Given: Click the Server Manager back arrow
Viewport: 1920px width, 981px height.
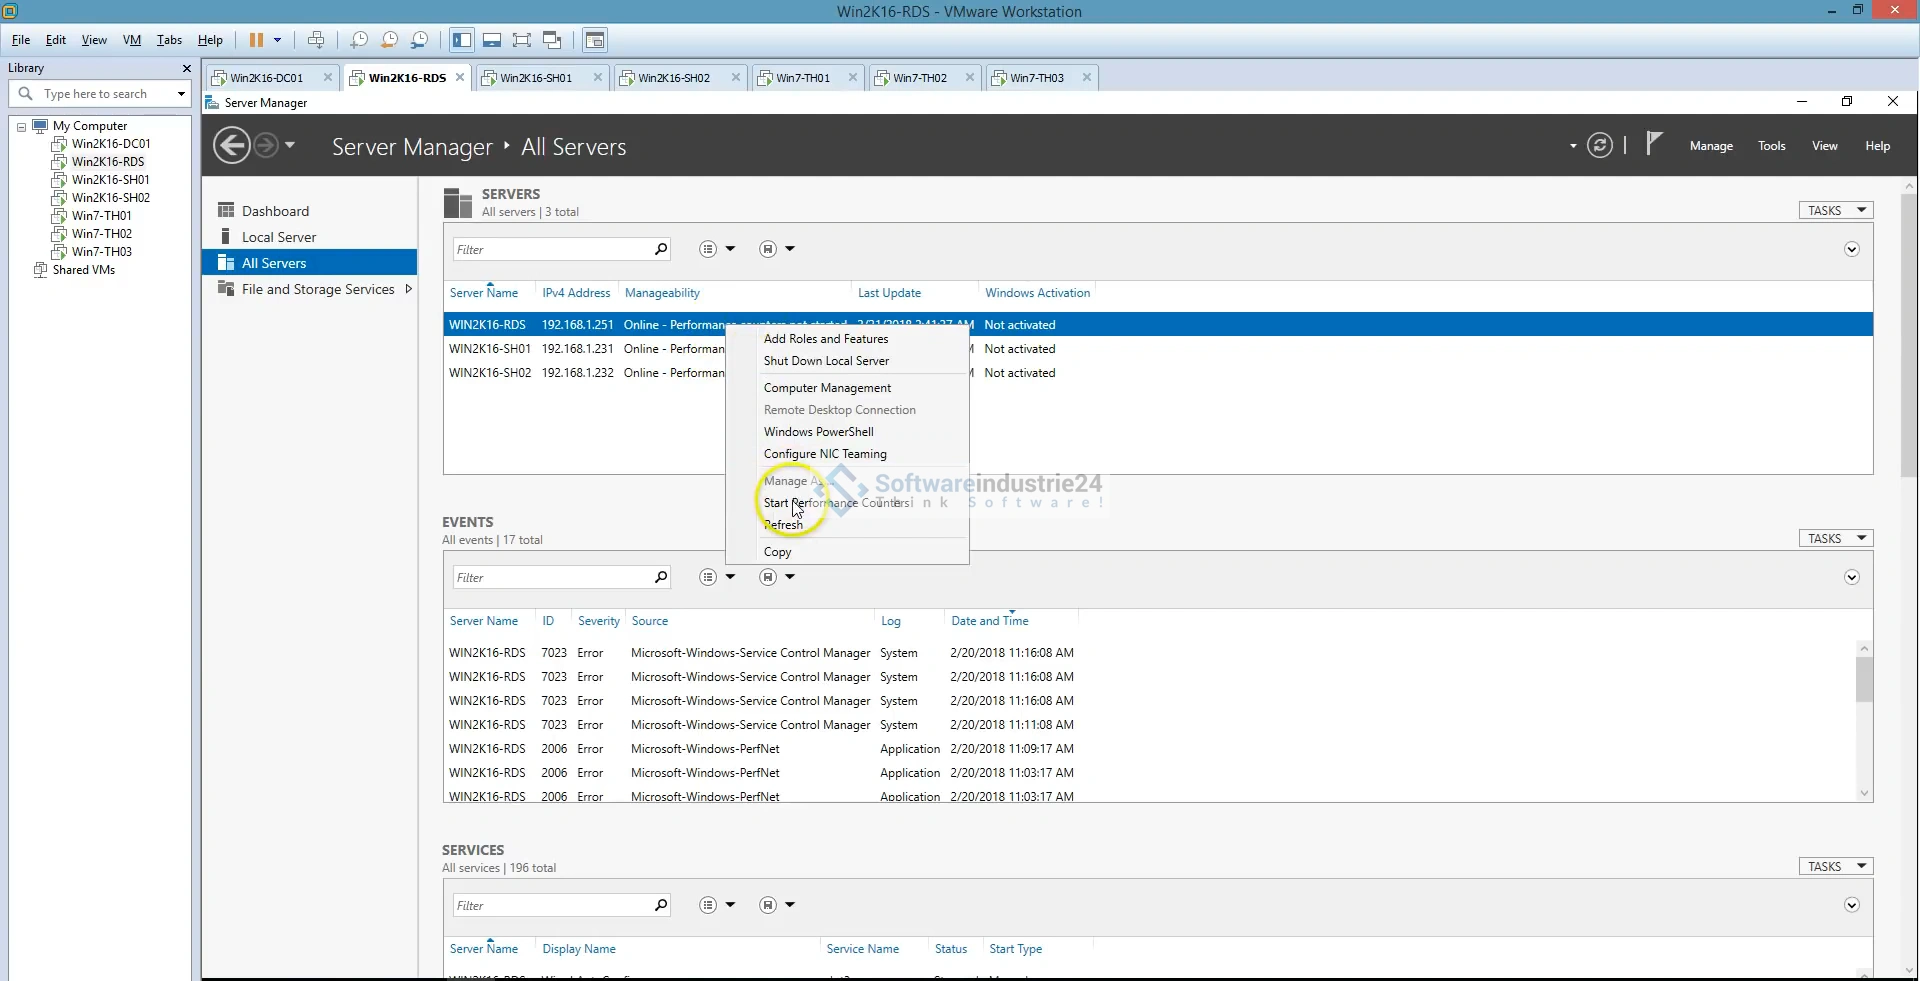Looking at the screenshot, I should click(232, 146).
